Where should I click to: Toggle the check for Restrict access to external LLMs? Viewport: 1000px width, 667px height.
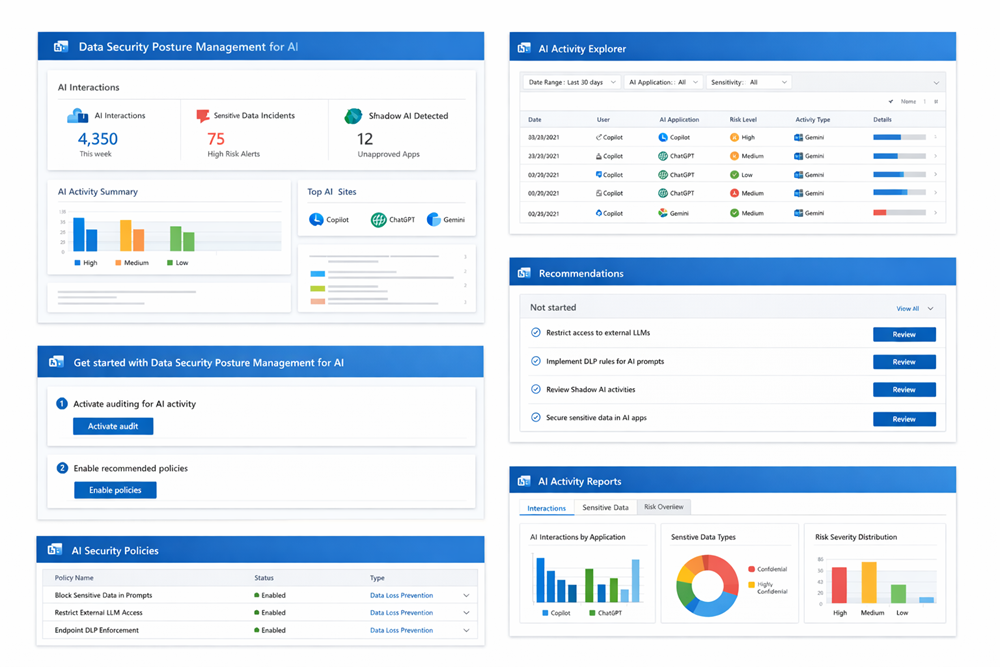point(536,333)
